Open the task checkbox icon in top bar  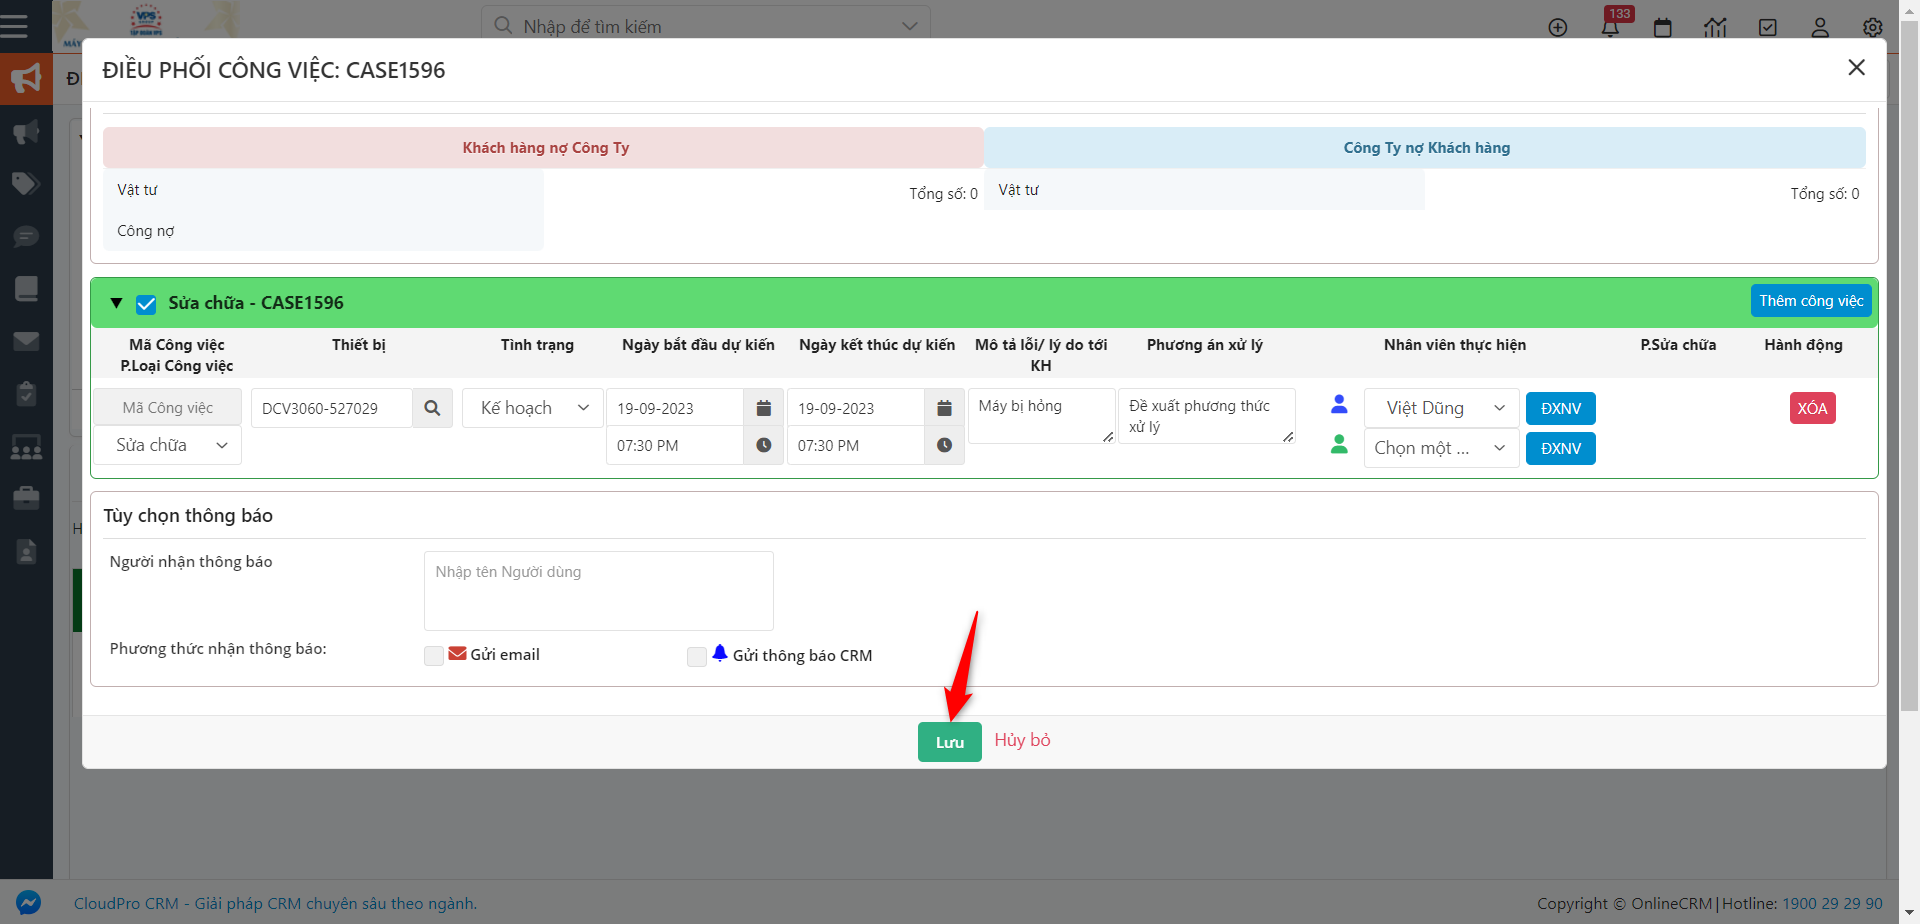(x=1768, y=28)
